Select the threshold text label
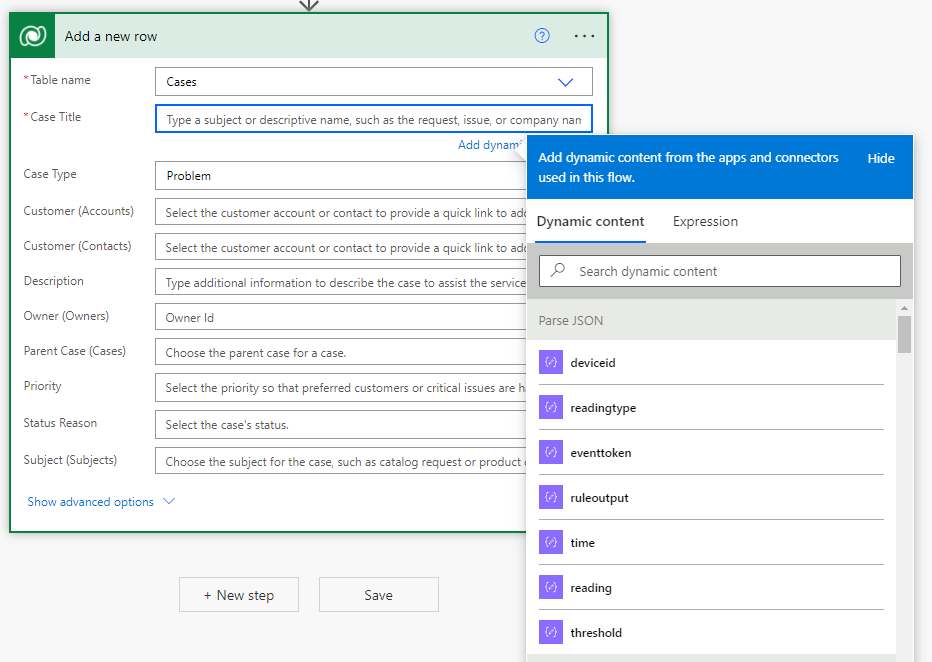The height and width of the screenshot is (662, 932). pos(596,633)
